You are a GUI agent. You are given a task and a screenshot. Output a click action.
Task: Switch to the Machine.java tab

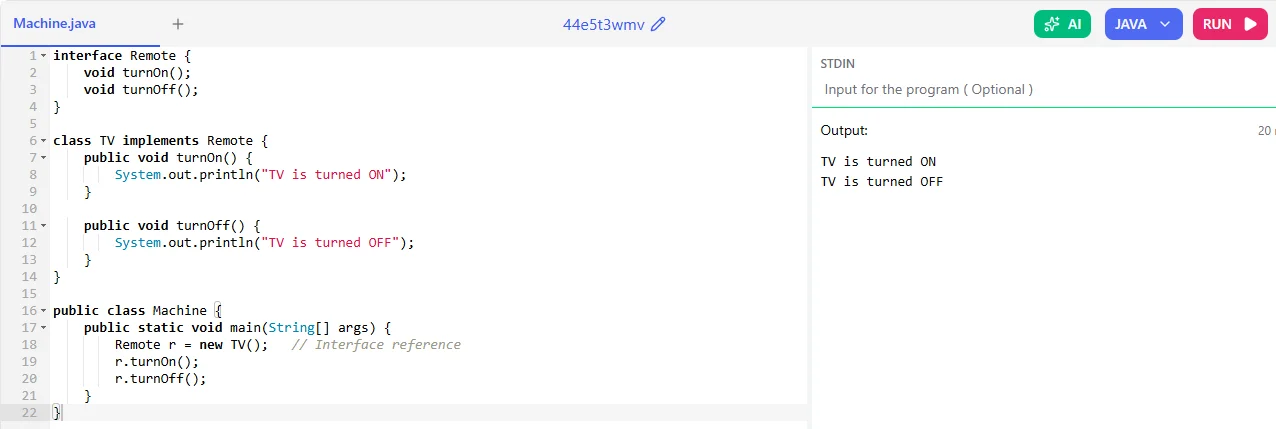pyautogui.click(x=55, y=23)
